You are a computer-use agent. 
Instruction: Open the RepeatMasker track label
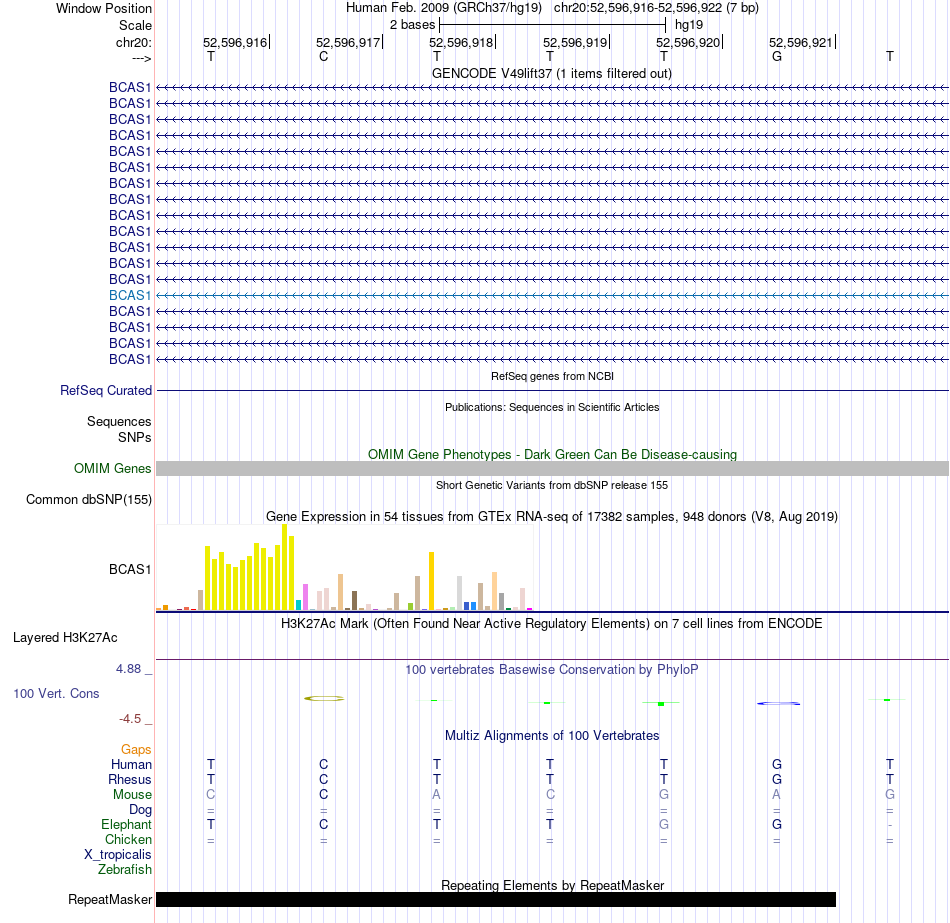click(110, 899)
